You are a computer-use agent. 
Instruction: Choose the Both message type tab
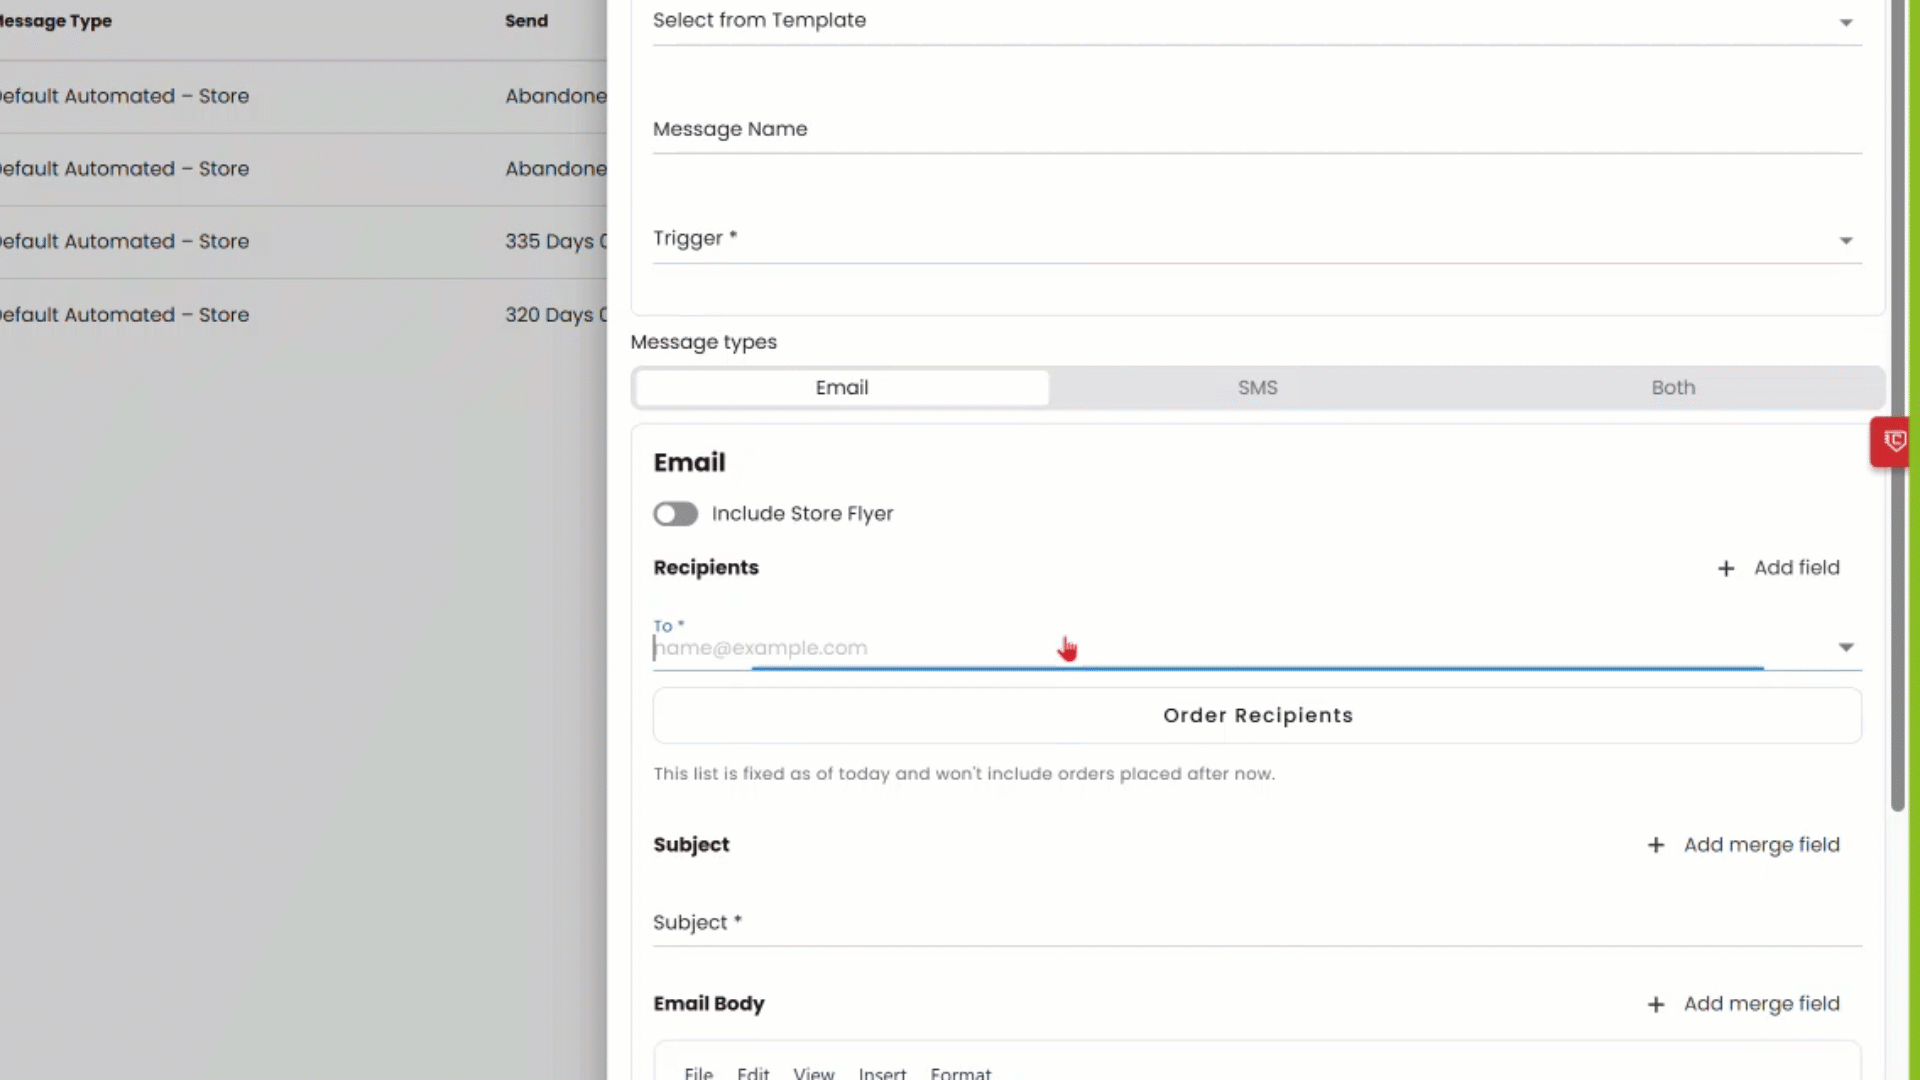click(1673, 388)
